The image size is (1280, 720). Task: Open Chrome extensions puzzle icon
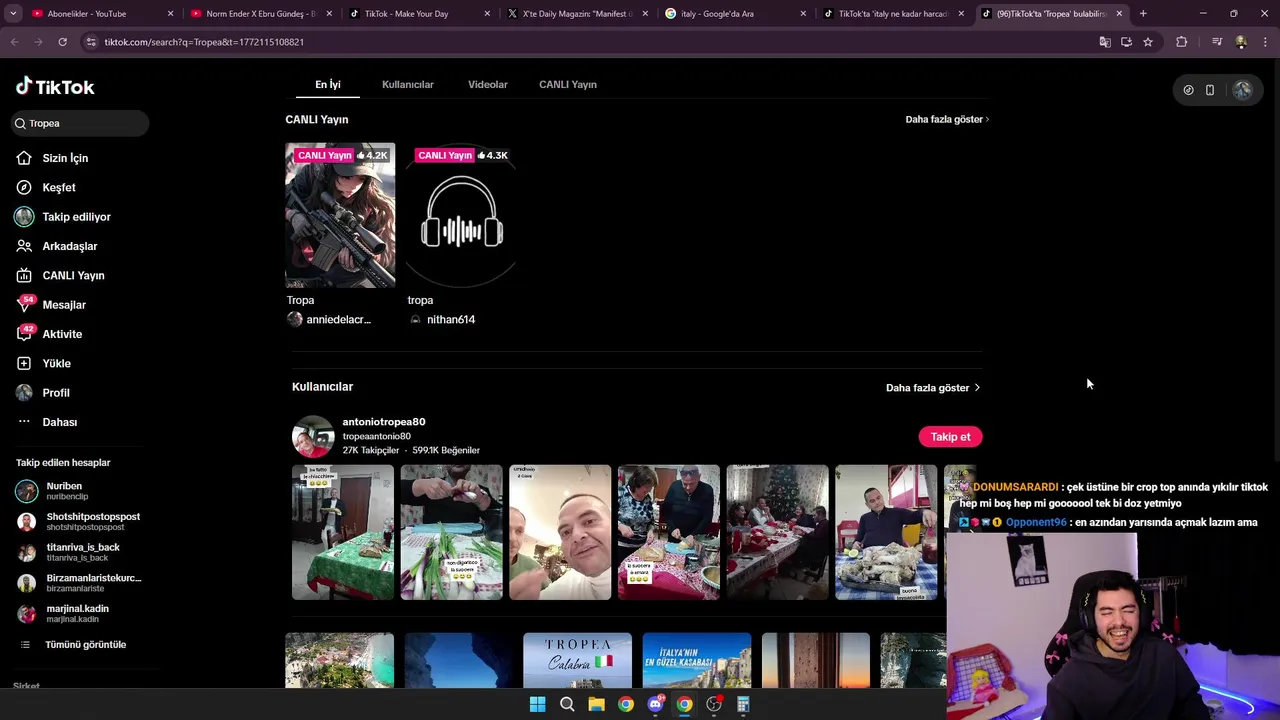1182,42
